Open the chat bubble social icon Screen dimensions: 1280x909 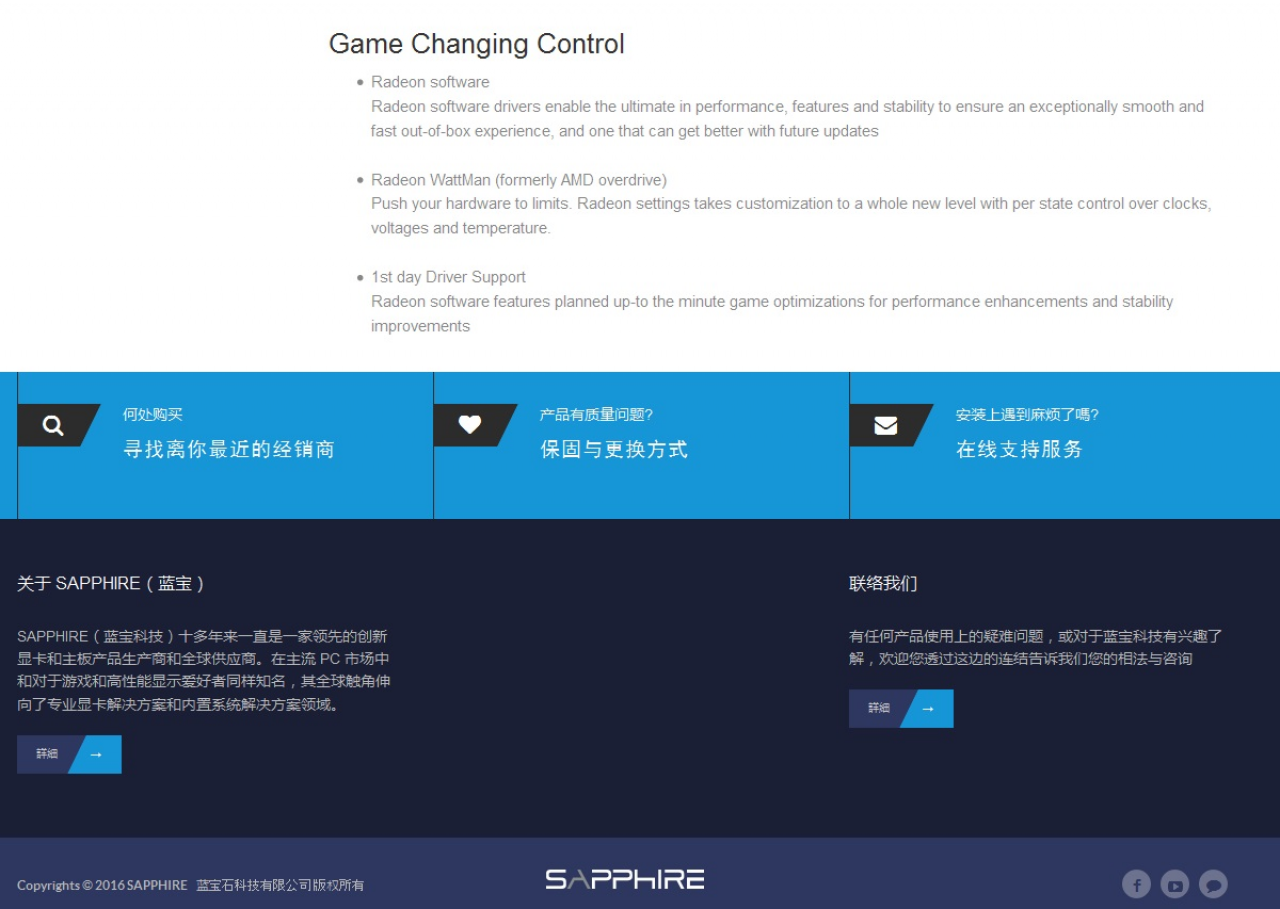(x=1213, y=884)
